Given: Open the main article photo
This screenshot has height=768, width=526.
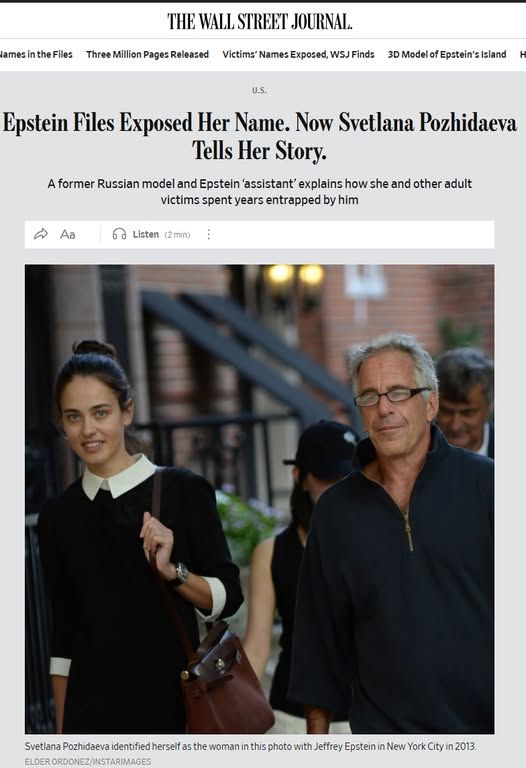Looking at the screenshot, I should [x=260, y=499].
